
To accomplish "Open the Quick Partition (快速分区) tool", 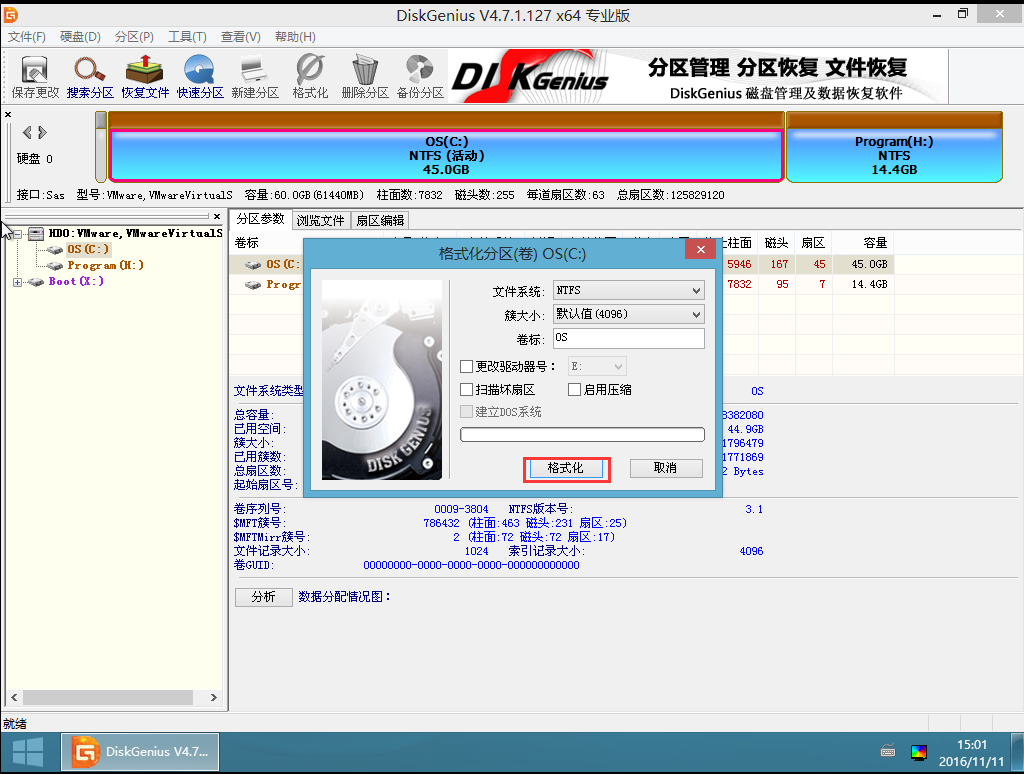I will click(200, 76).
